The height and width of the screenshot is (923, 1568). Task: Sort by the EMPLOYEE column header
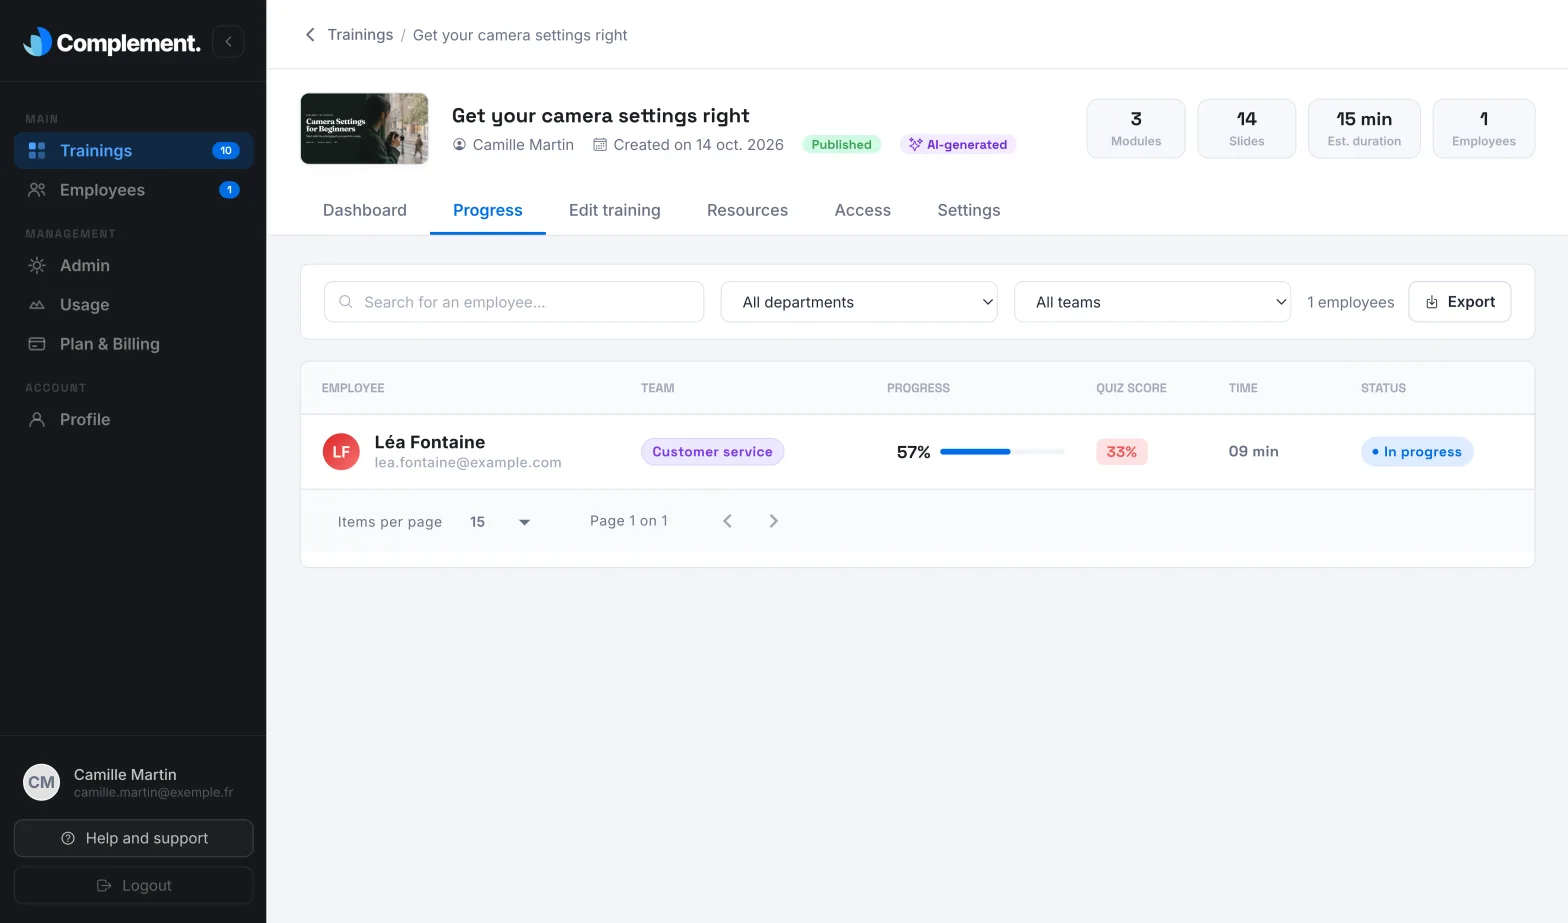click(x=353, y=388)
